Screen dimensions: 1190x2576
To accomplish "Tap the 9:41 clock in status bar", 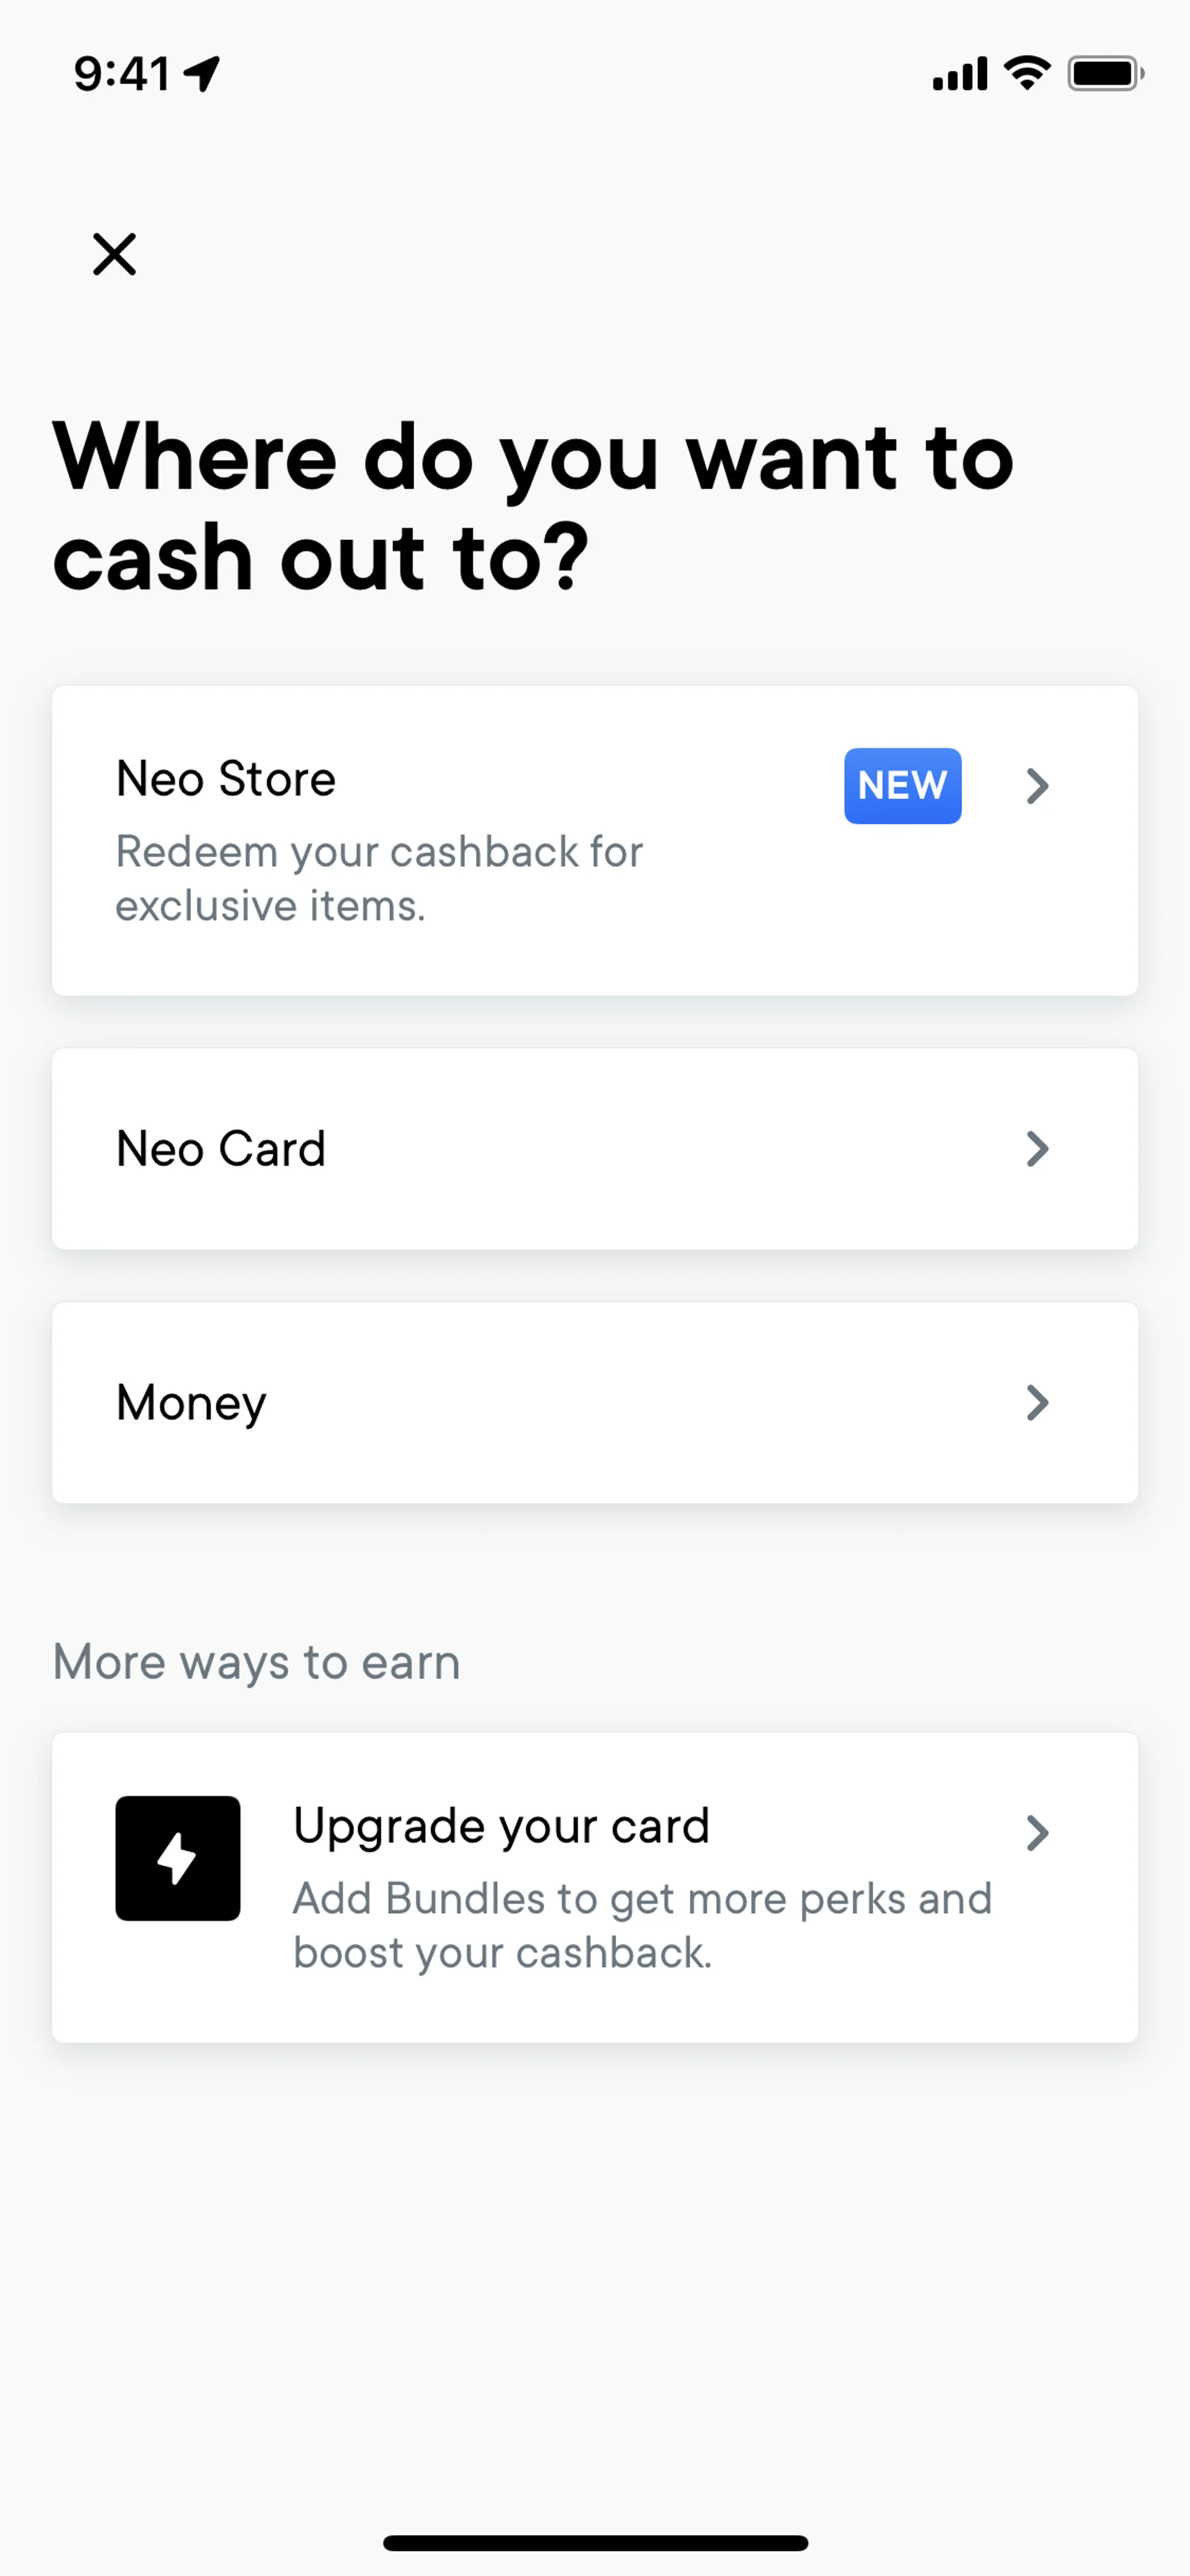I will (122, 73).
